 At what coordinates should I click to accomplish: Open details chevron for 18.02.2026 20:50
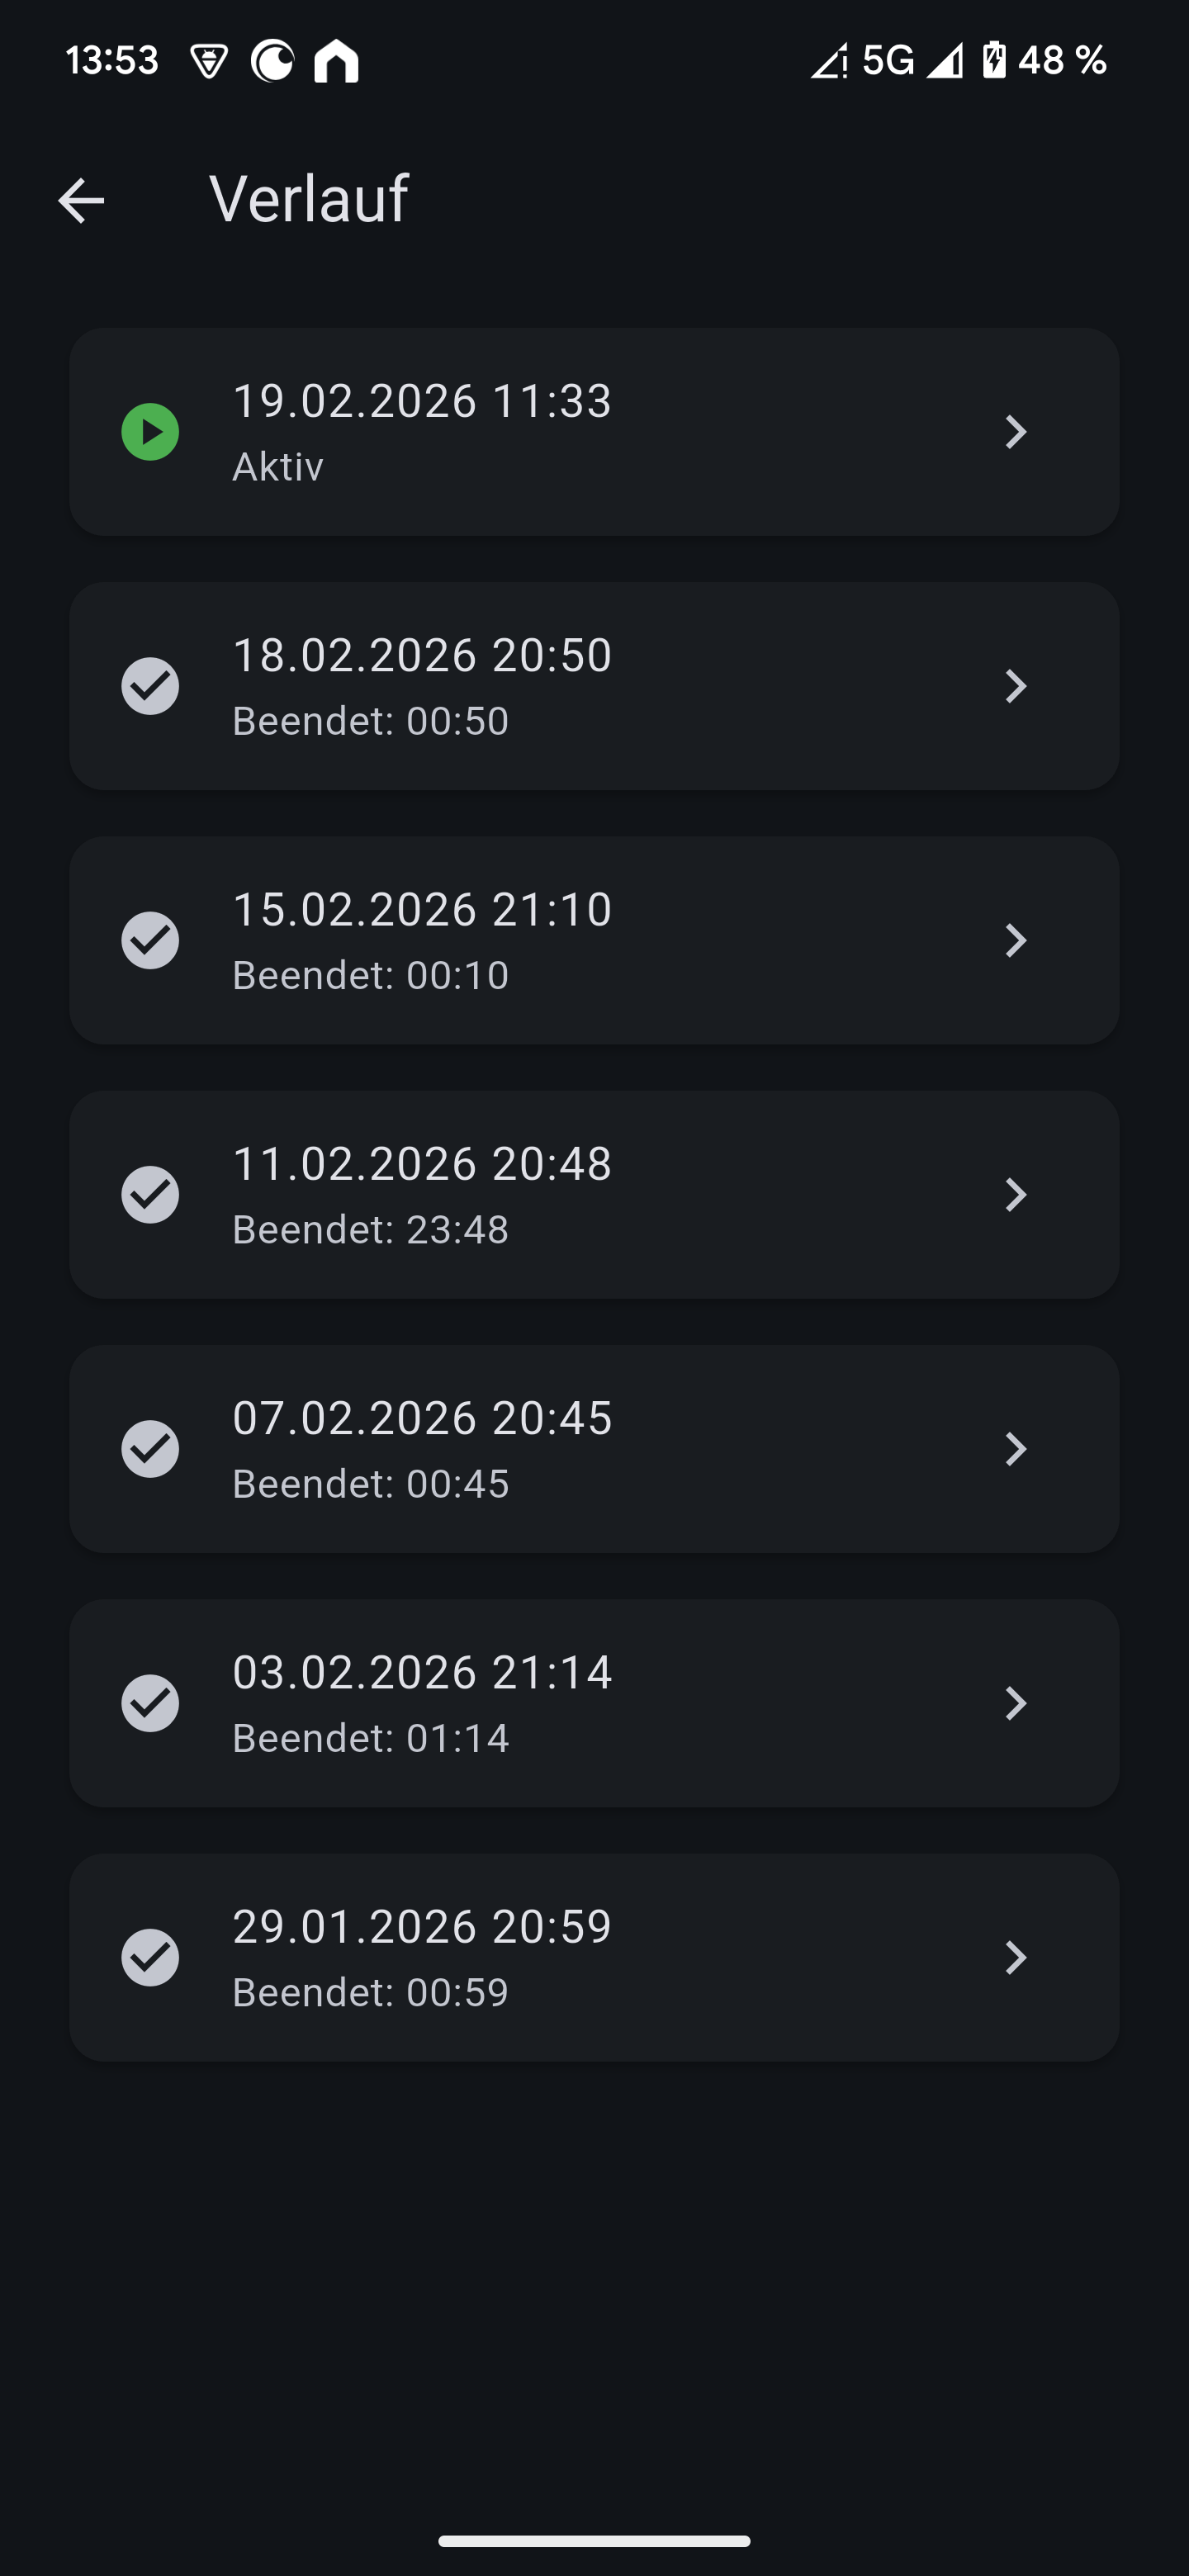click(1015, 686)
